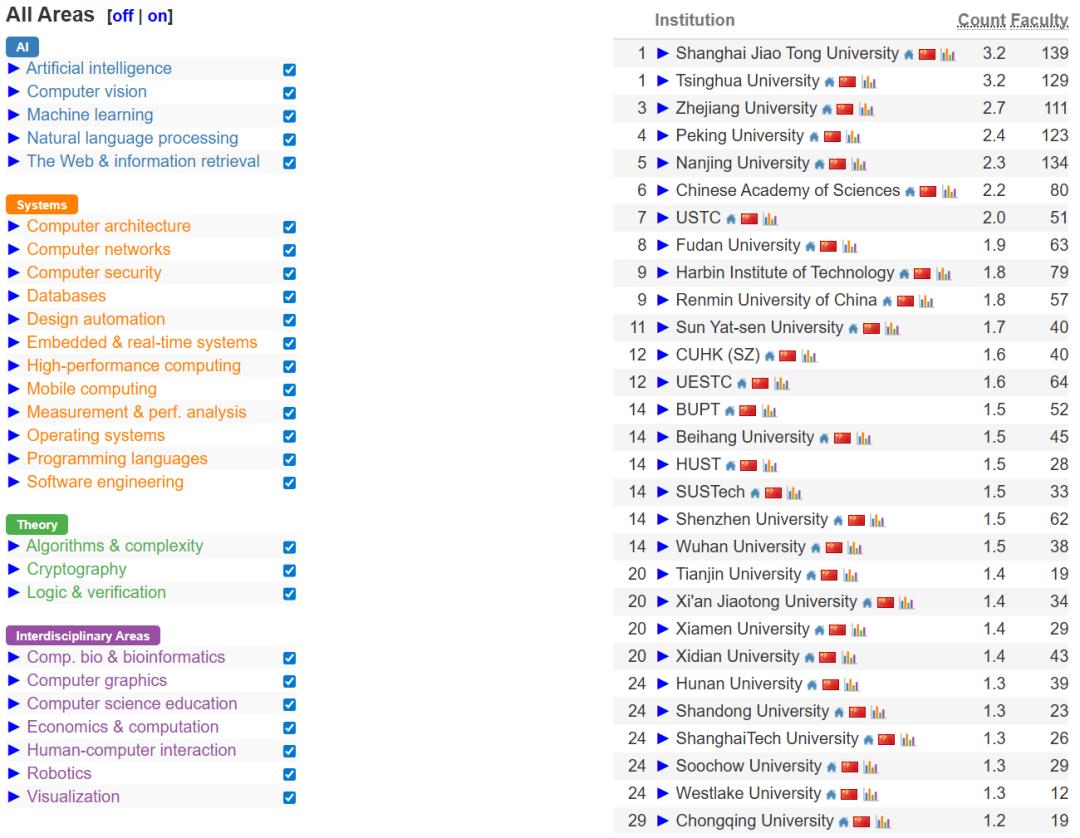This screenshot has width=1080, height=838.
Task: Turn all areas on link
Action: pos(157,16)
